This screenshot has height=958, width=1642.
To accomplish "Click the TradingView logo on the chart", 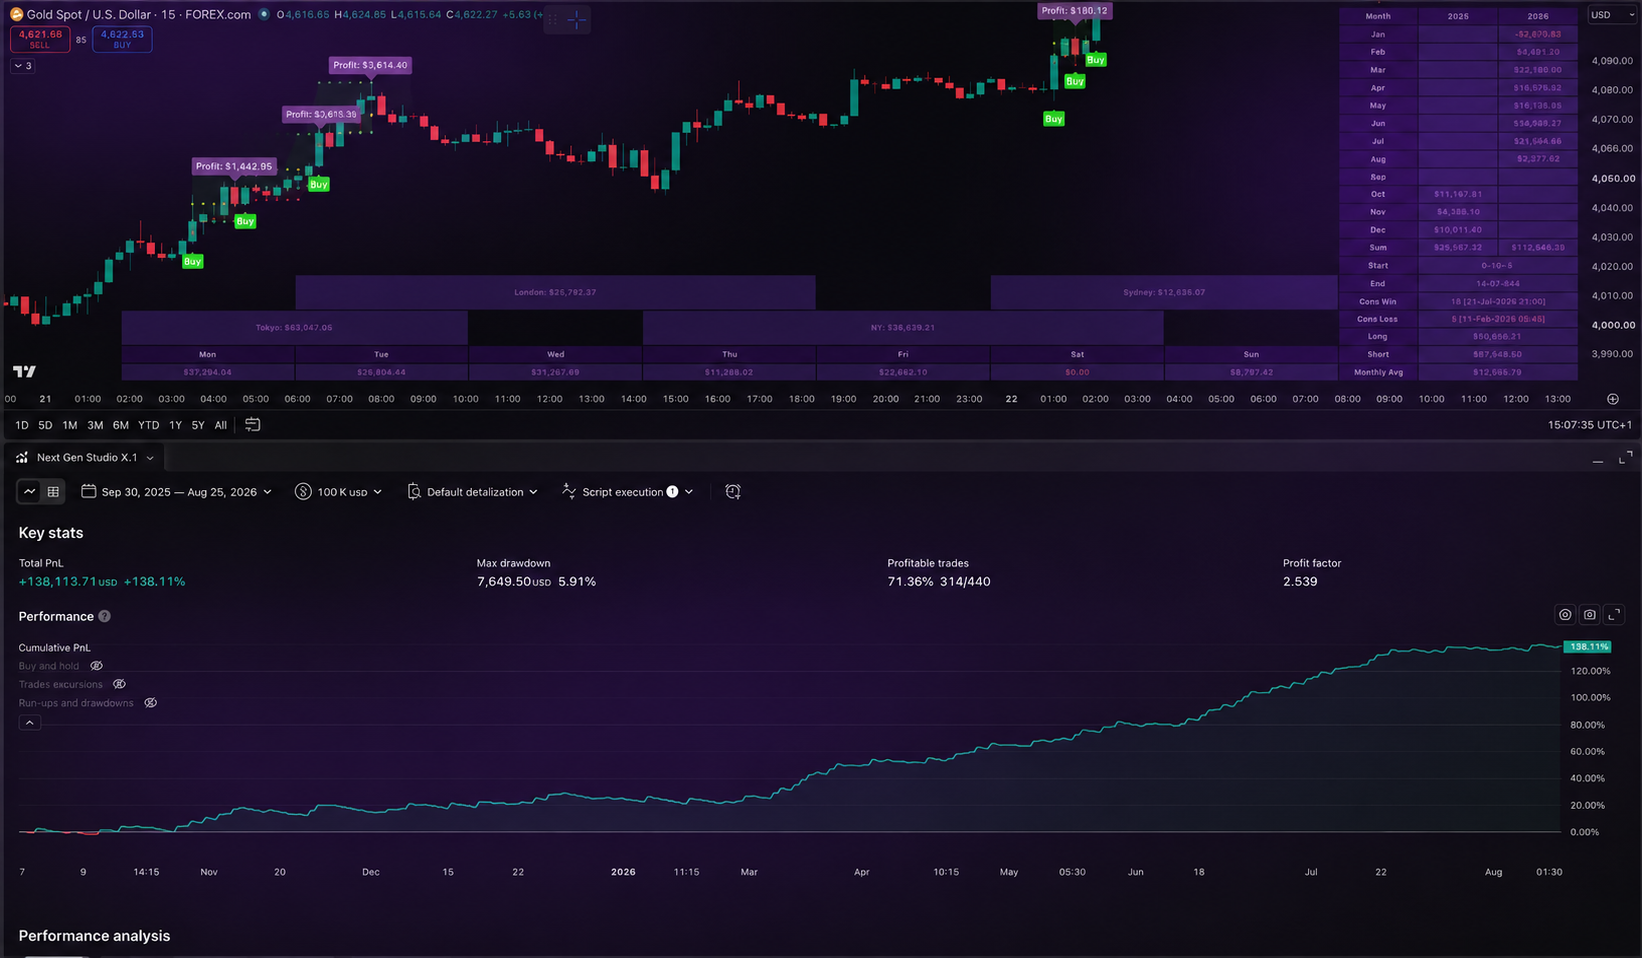I will click(x=24, y=371).
